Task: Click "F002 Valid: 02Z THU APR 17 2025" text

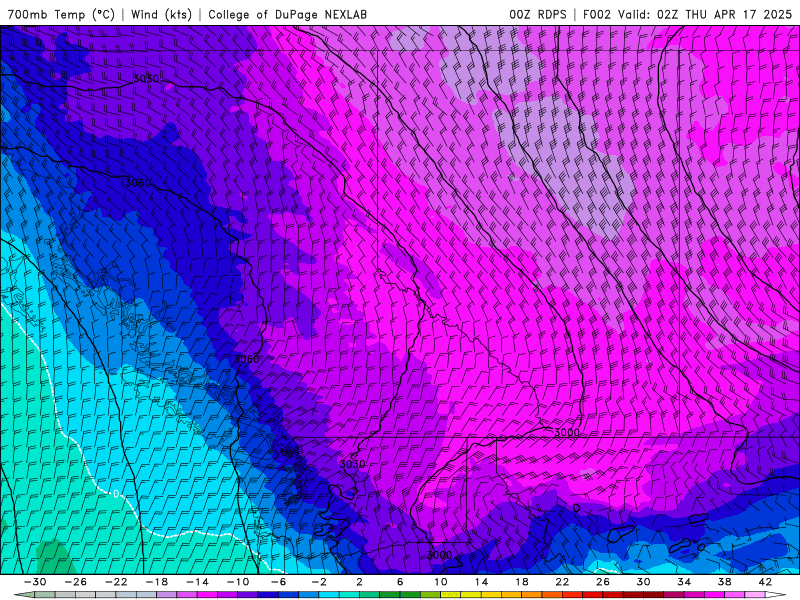Action: (687, 14)
